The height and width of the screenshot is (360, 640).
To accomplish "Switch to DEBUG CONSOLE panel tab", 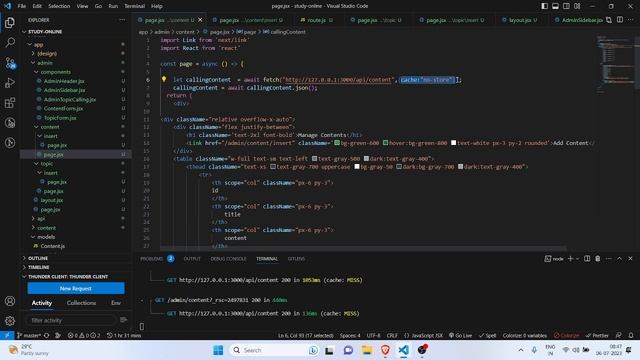I will pyautogui.click(x=228, y=259).
